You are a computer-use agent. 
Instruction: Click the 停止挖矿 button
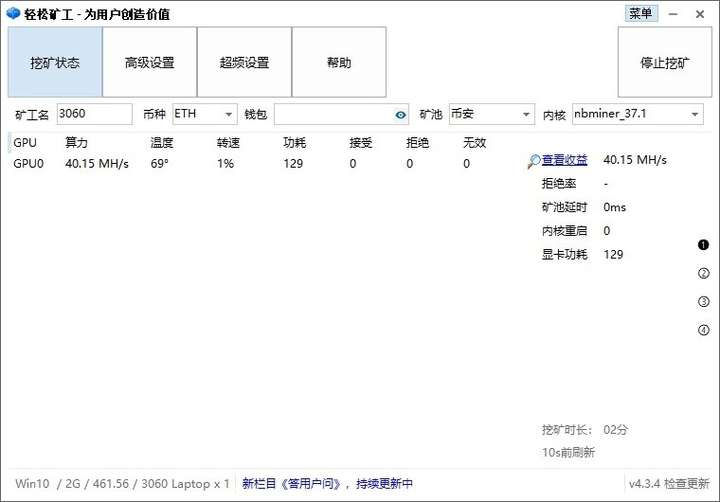click(x=665, y=62)
